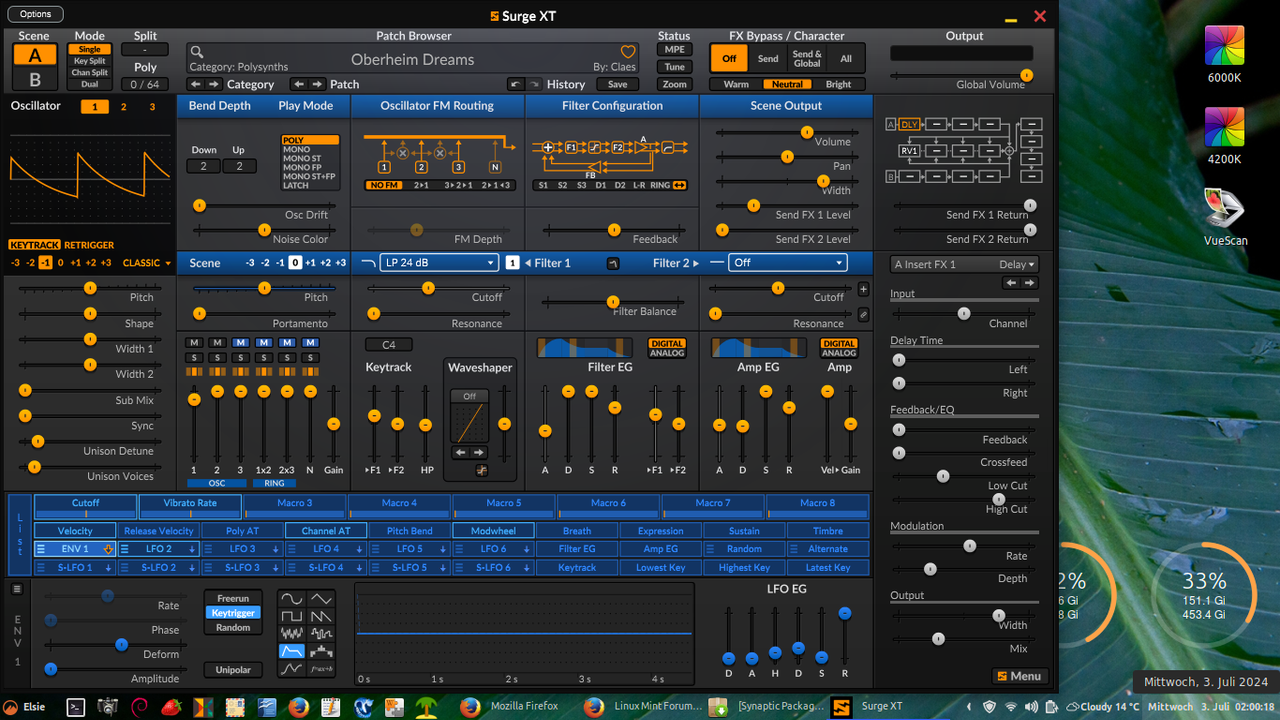
Task: Select the formula LFO shape
Action: click(321, 667)
